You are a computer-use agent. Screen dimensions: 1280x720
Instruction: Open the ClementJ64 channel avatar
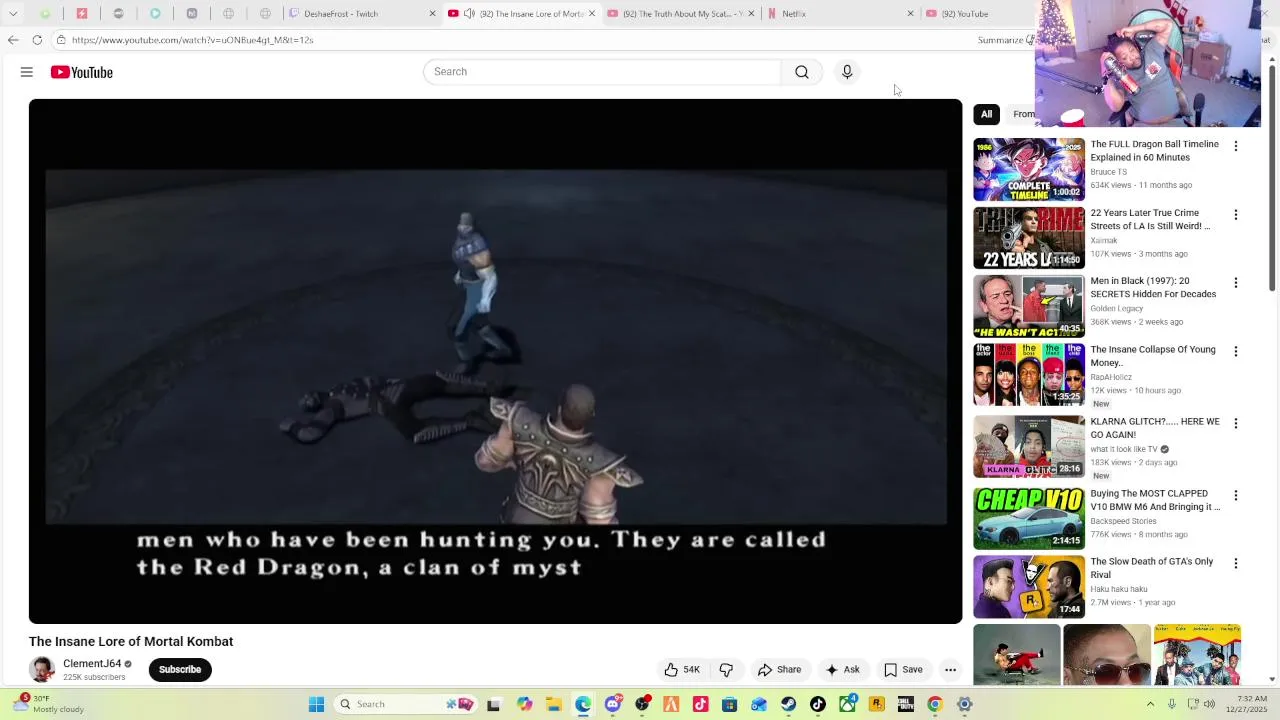coord(42,670)
